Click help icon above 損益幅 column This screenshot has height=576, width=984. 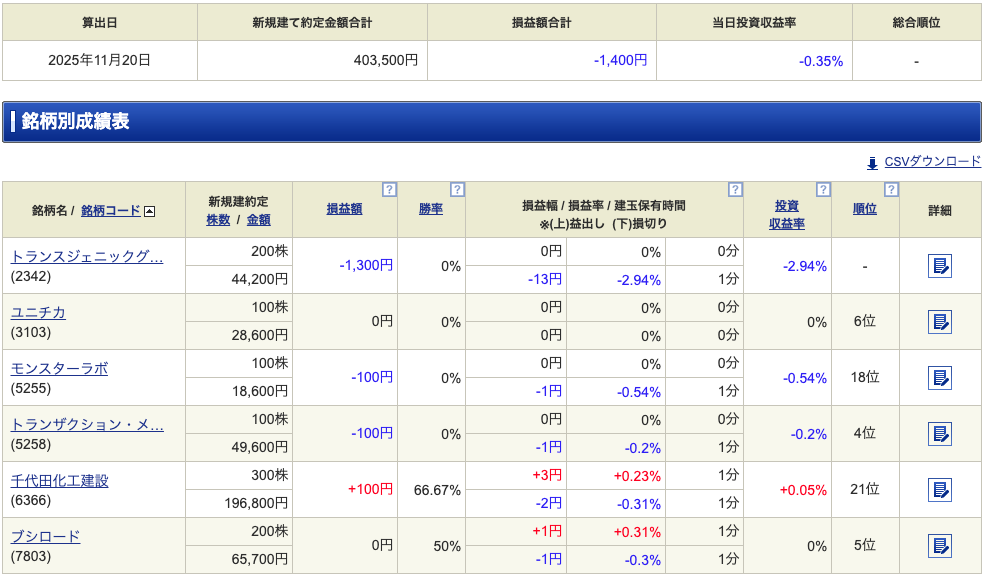pos(735,189)
